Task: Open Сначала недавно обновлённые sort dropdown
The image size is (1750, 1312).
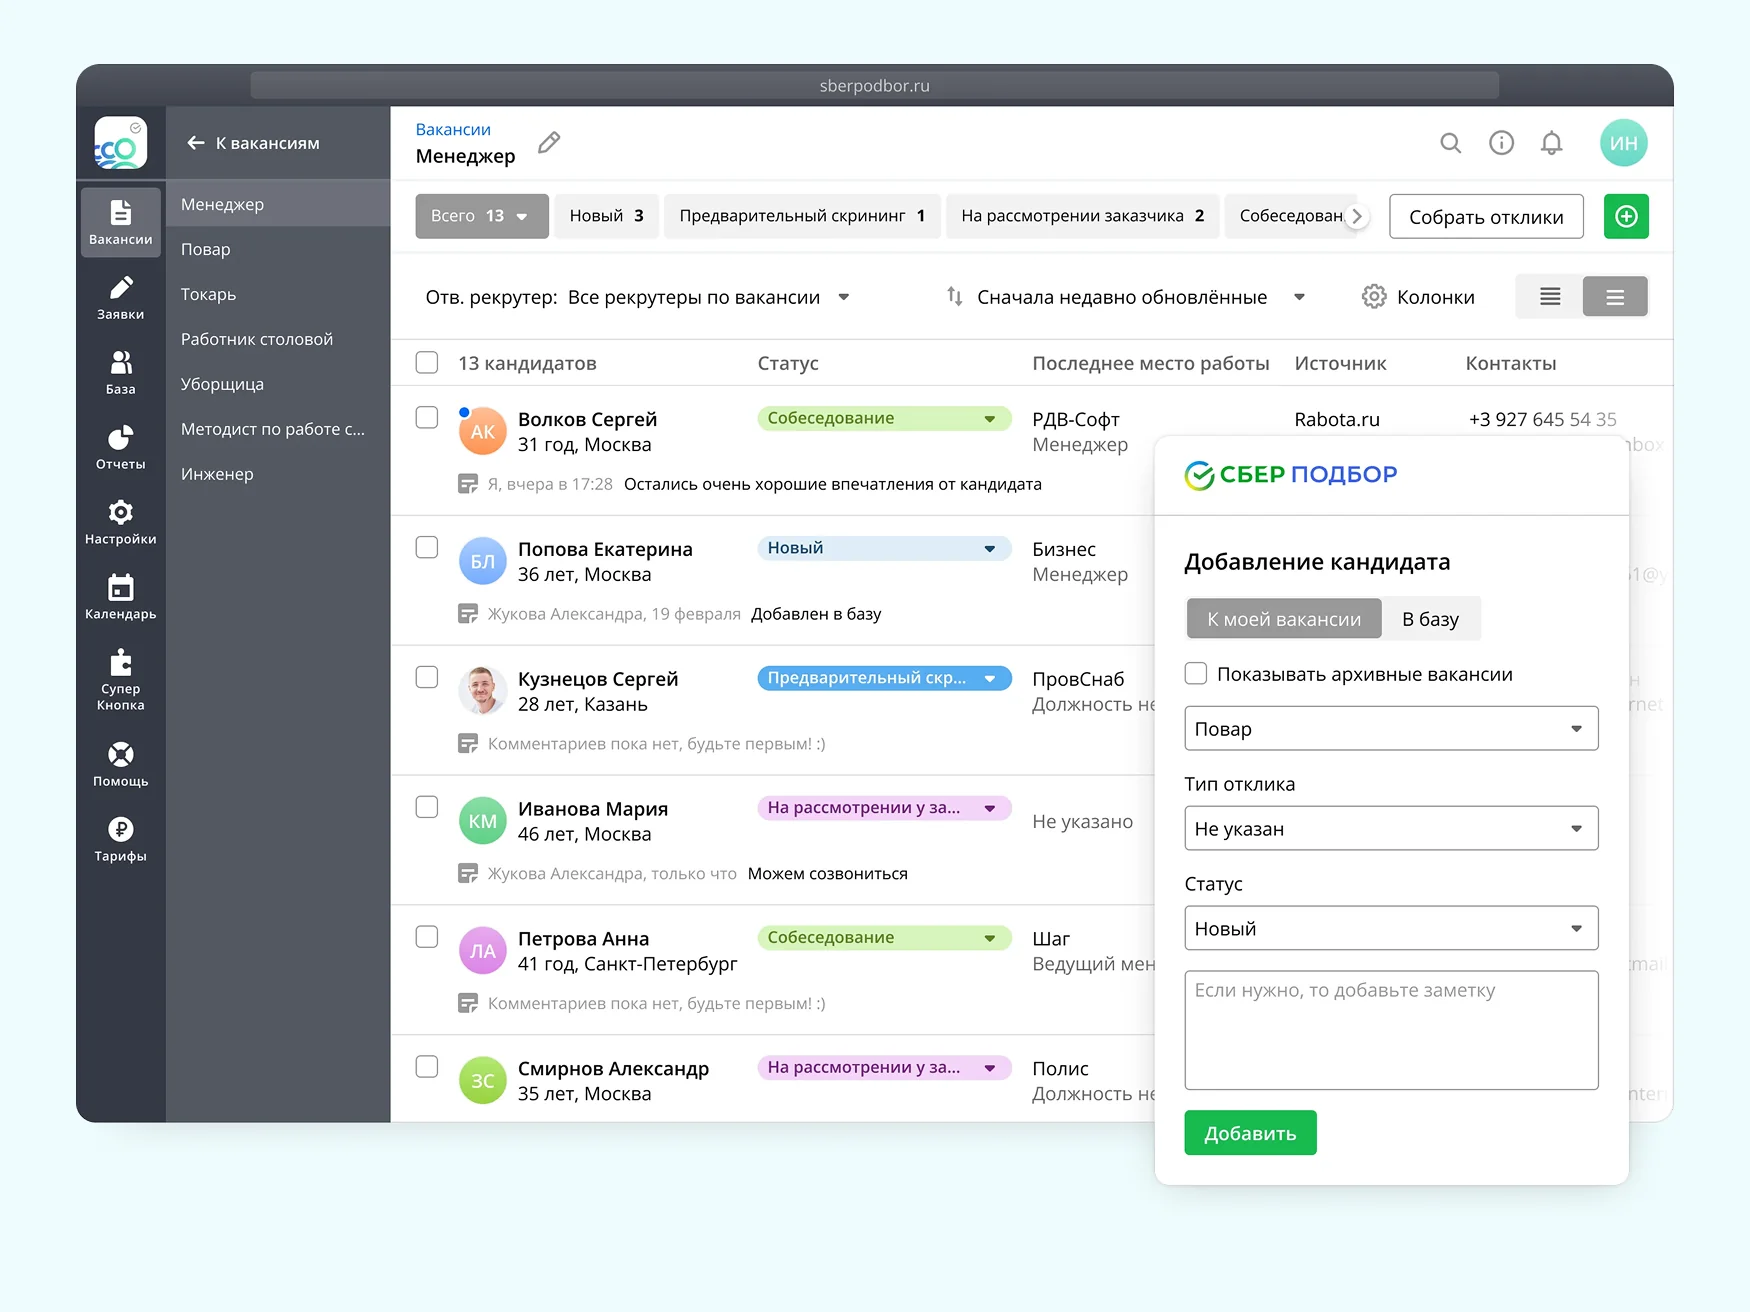Action: click(1140, 297)
